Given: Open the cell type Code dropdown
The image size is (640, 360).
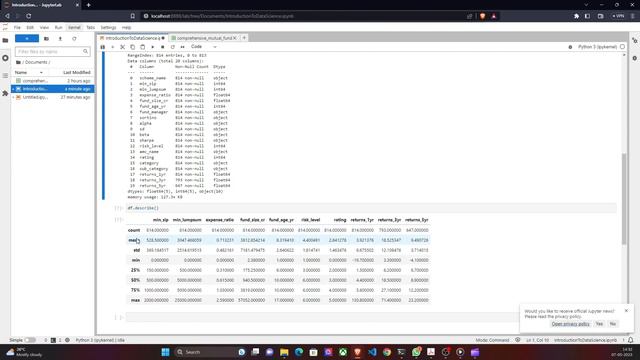Looking at the screenshot, I should 204,47.
